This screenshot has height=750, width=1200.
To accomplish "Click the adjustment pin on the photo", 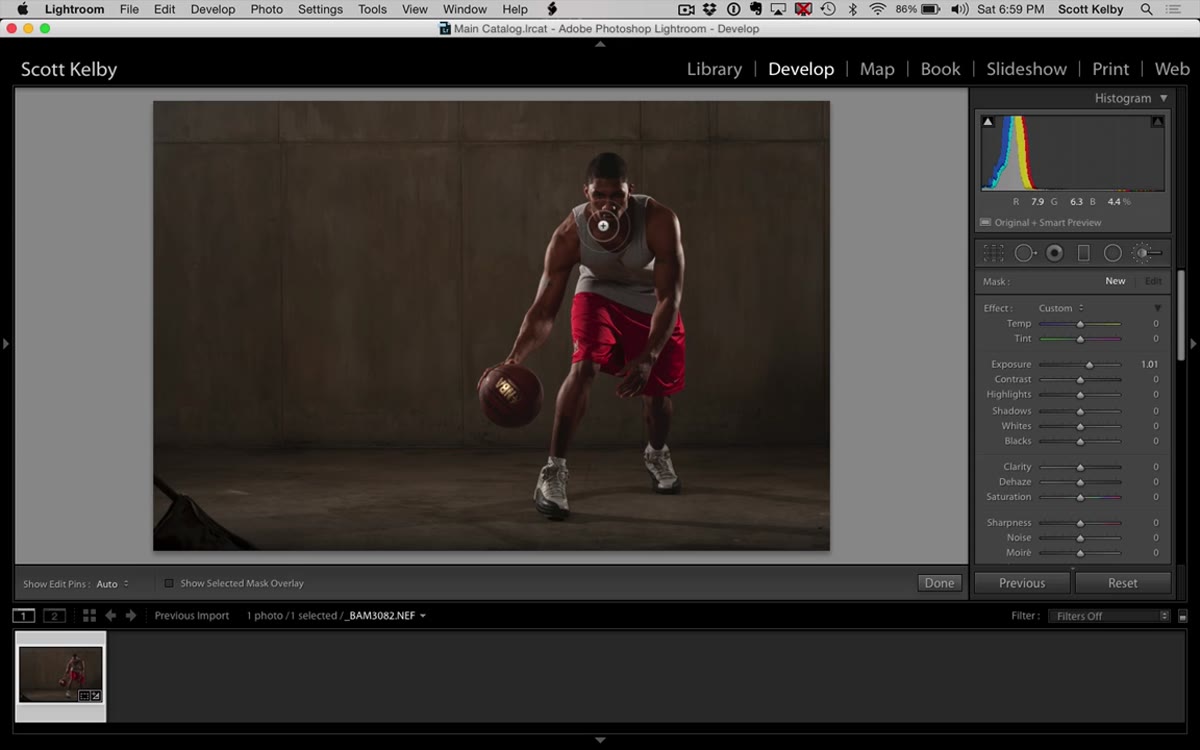I will point(603,226).
